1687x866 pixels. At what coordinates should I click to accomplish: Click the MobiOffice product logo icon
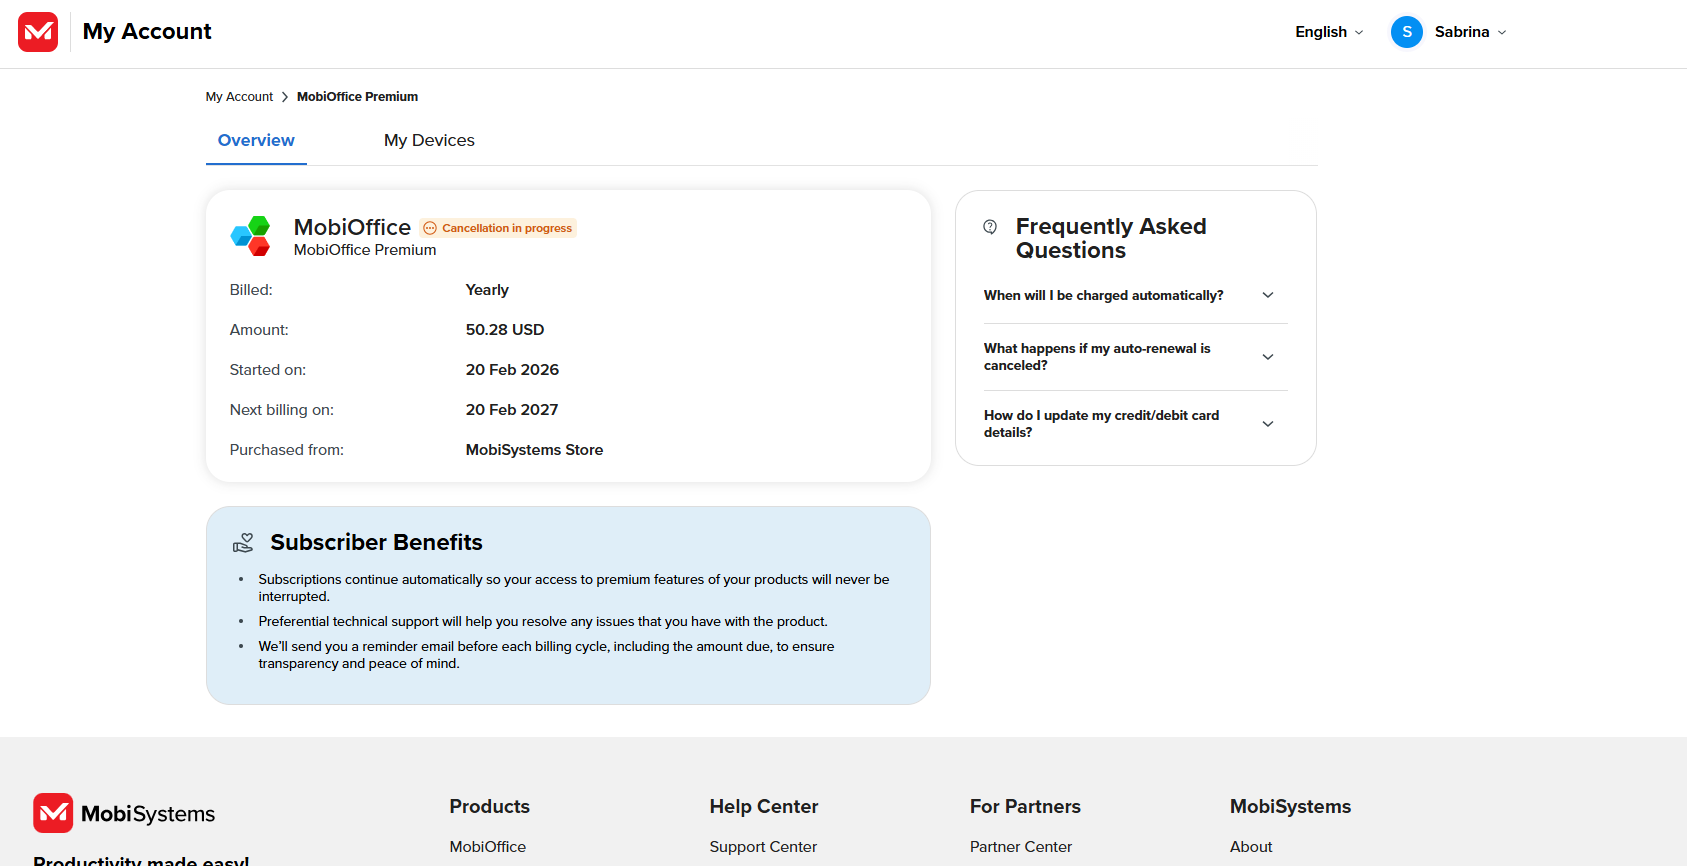(250, 236)
